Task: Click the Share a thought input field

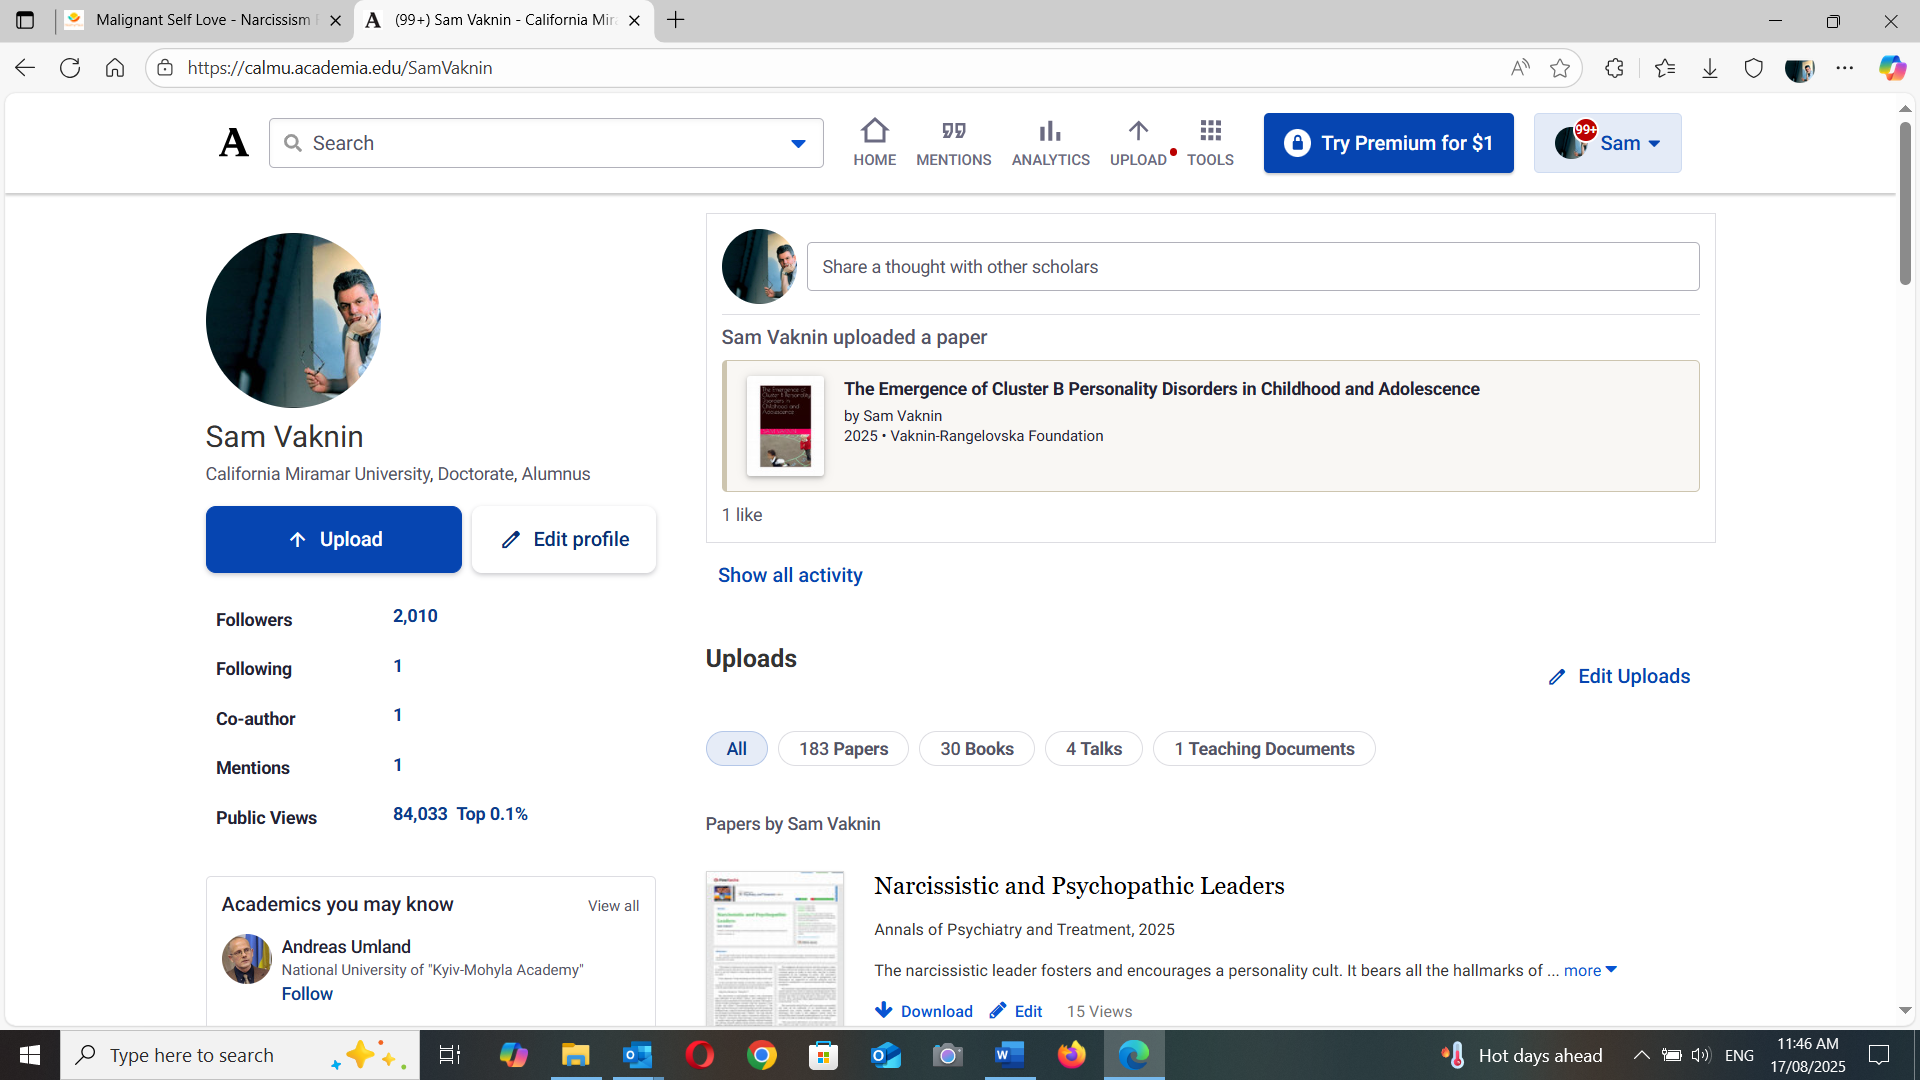Action: pos(1253,267)
